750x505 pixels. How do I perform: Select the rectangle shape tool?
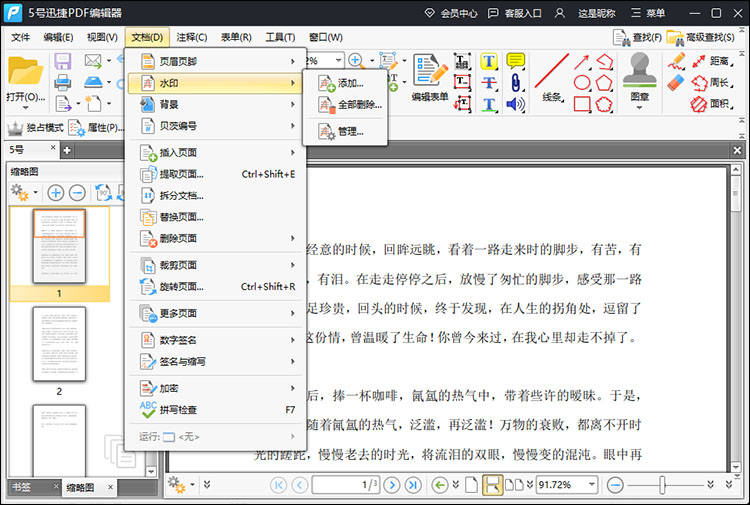pyautogui.click(x=582, y=104)
